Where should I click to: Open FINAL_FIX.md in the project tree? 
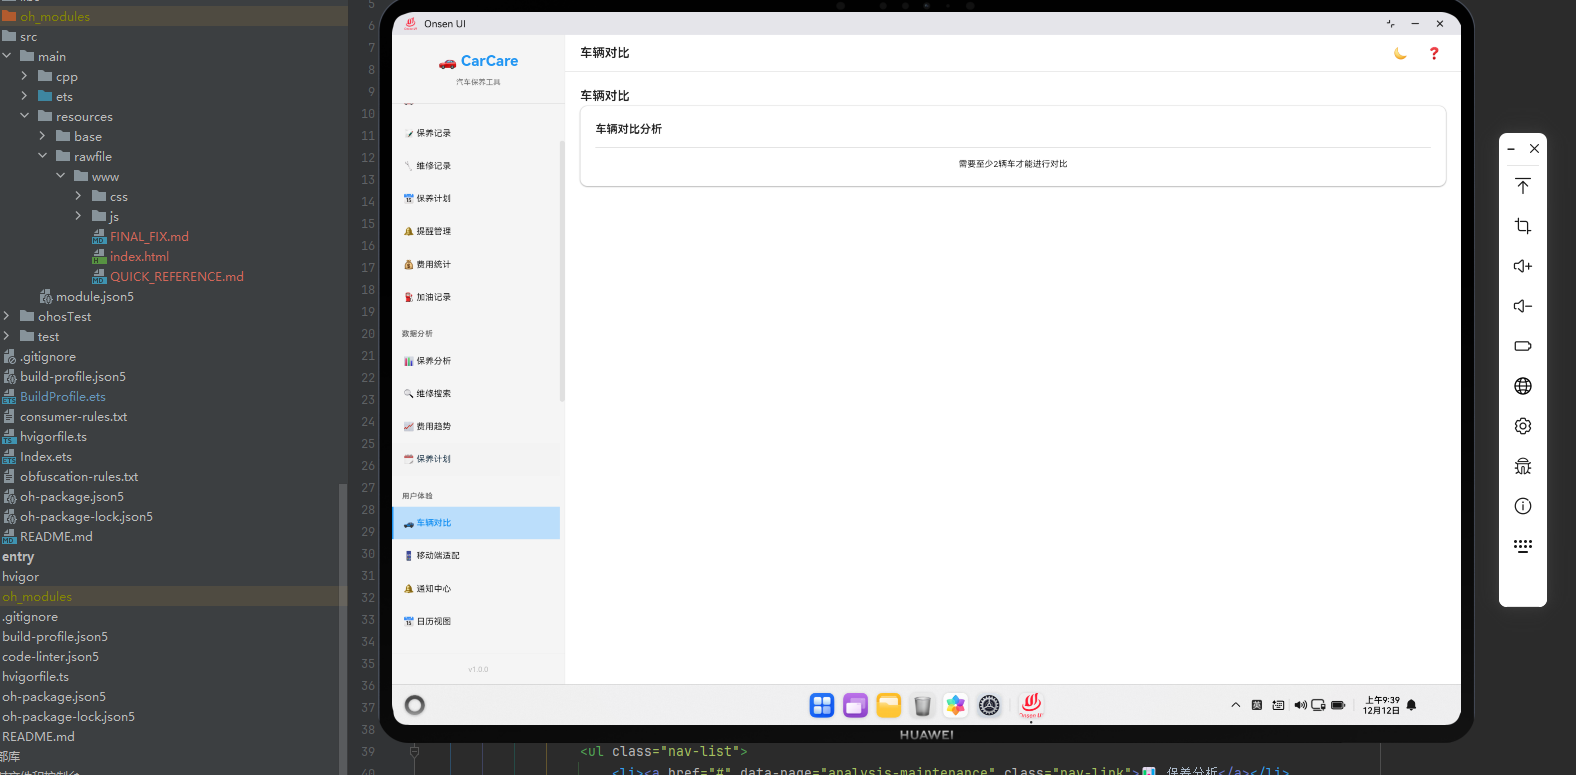point(149,237)
